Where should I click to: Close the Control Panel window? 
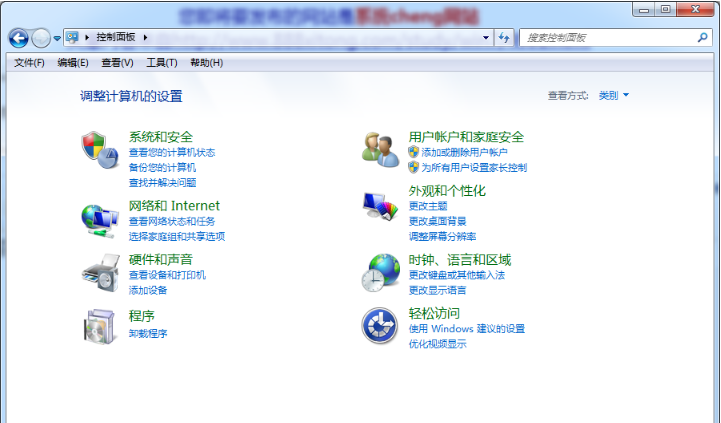coord(695,10)
